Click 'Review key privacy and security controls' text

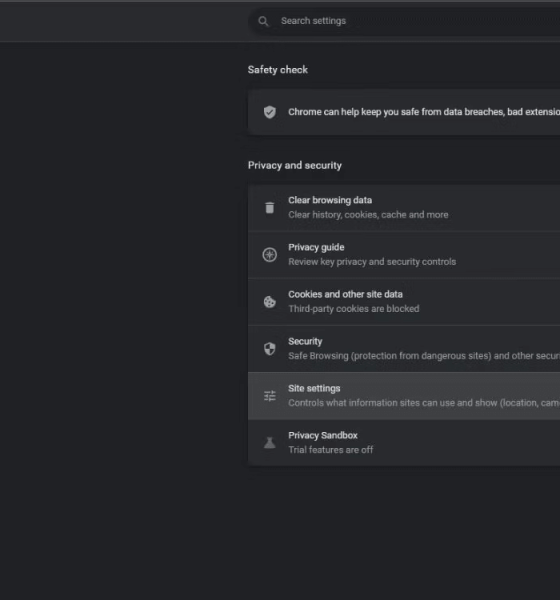point(372,262)
